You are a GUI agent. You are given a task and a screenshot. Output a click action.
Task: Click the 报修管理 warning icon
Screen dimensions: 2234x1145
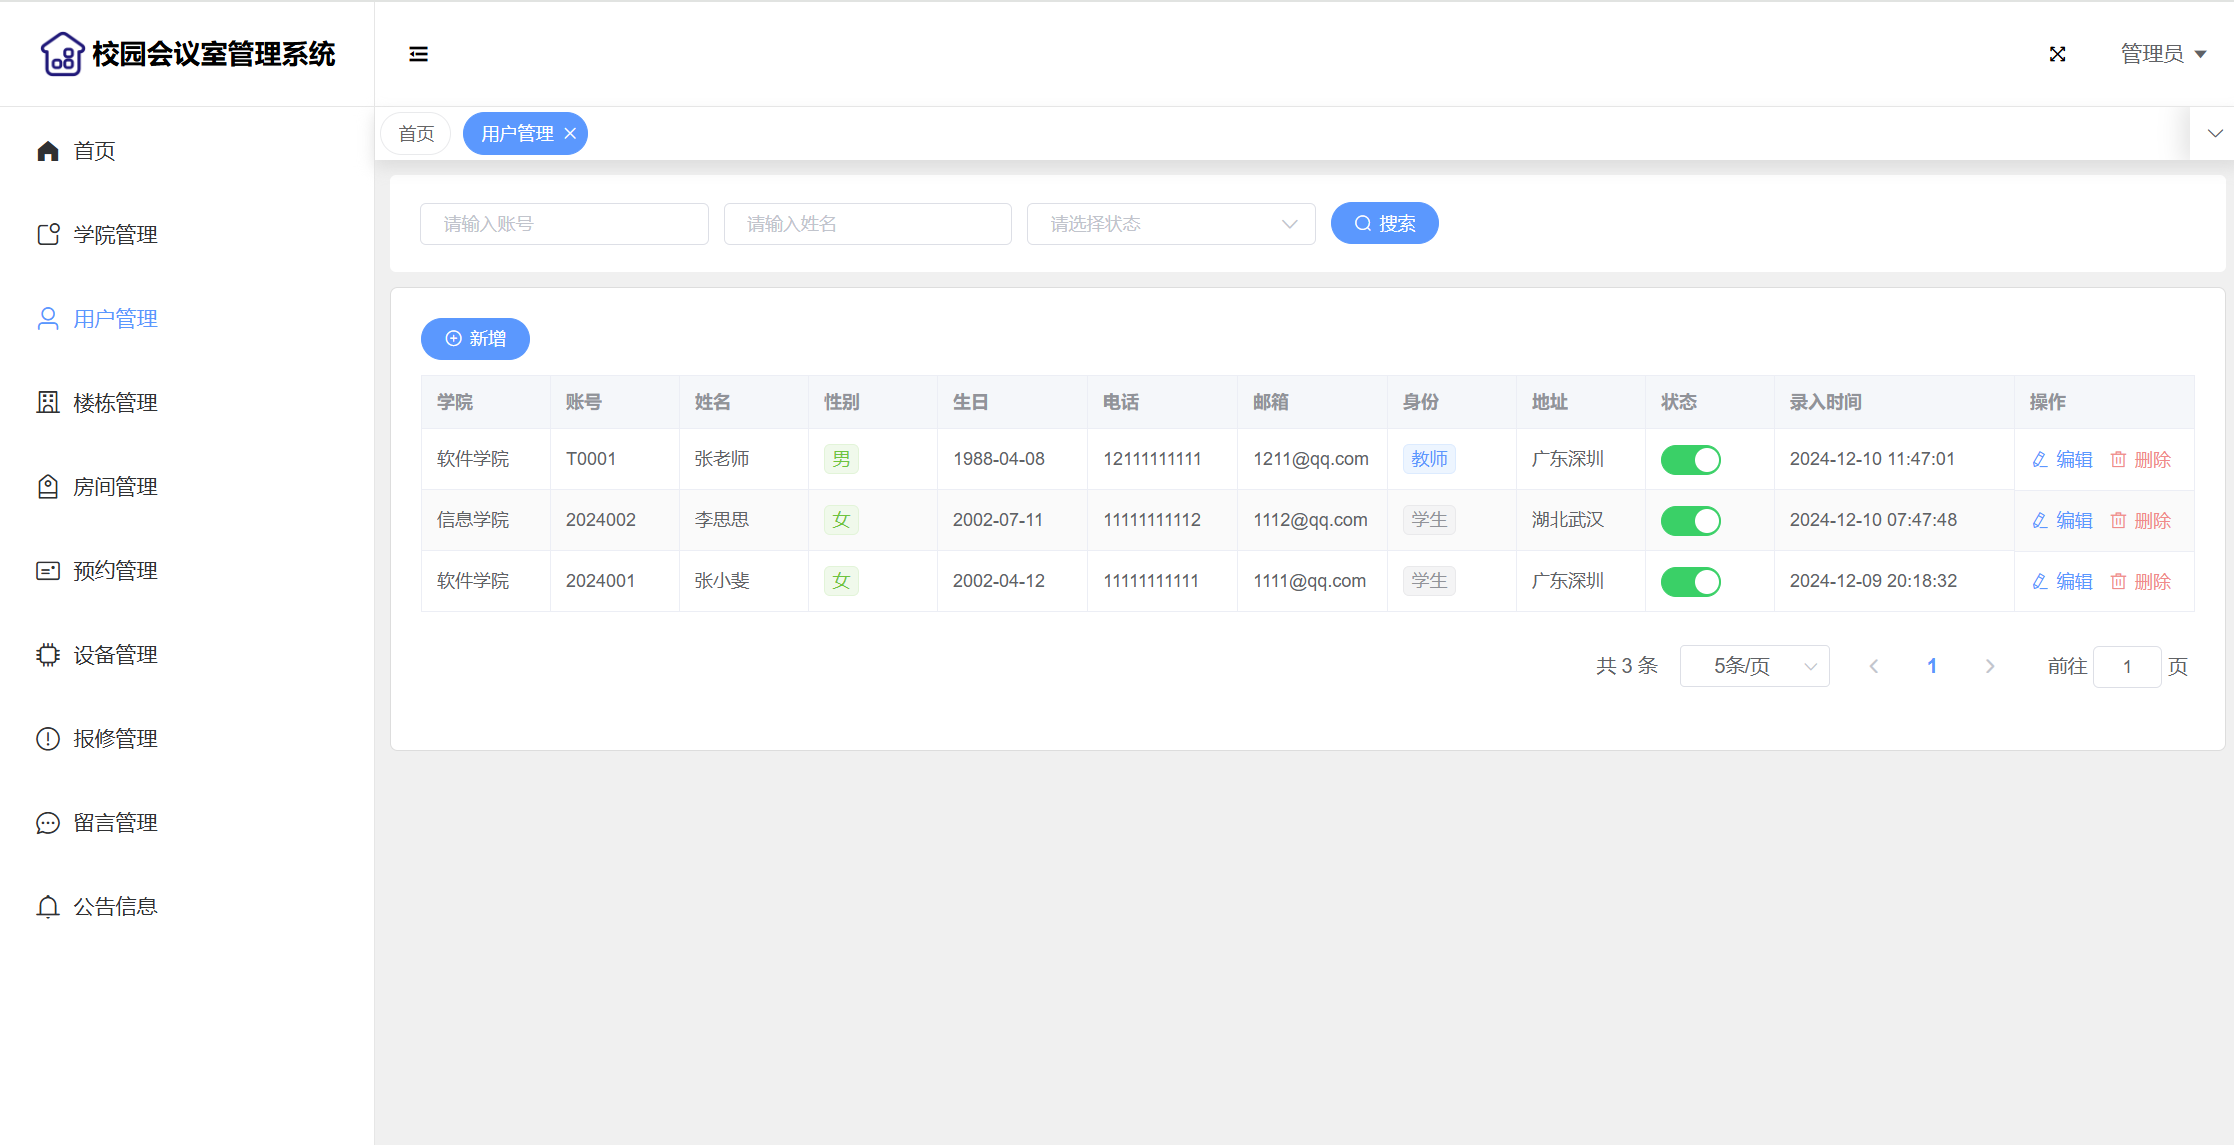(48, 738)
